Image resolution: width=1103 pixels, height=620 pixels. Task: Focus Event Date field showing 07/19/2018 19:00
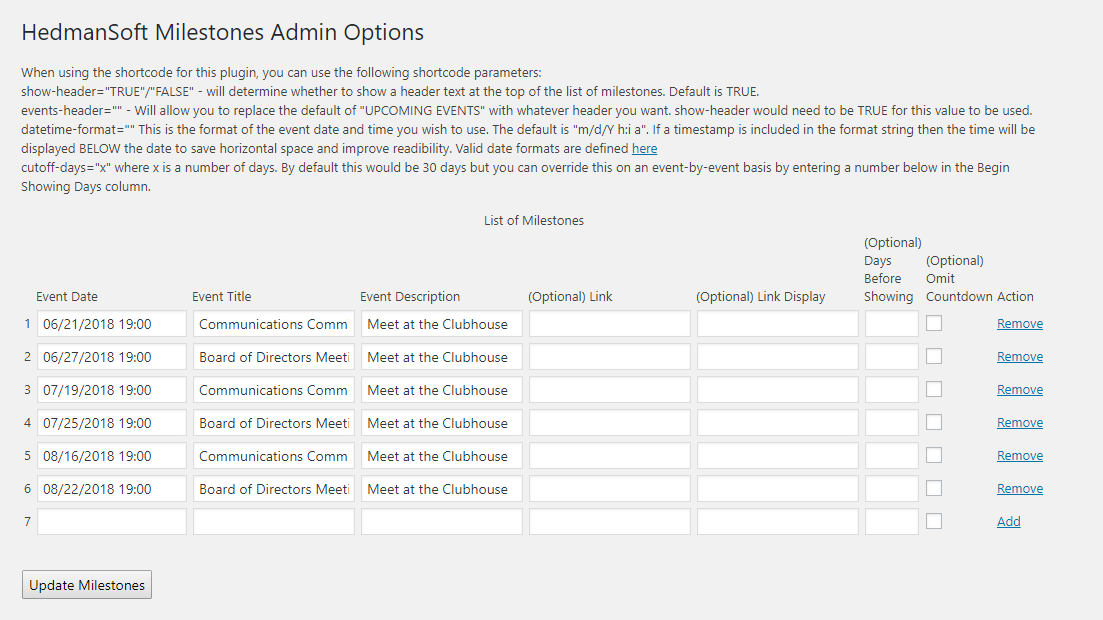click(x=112, y=390)
